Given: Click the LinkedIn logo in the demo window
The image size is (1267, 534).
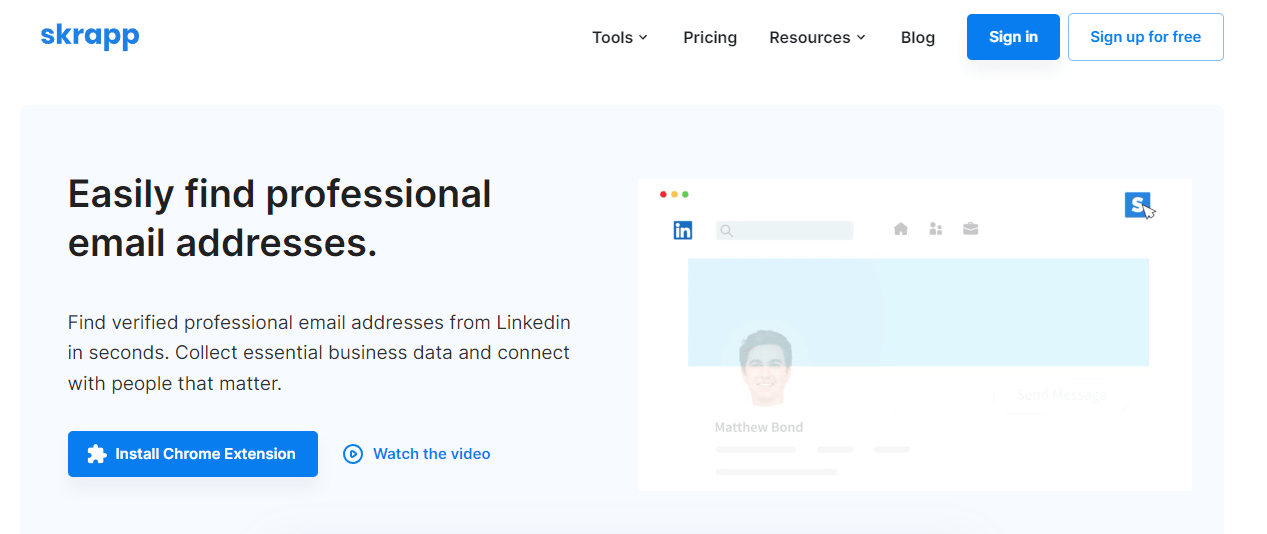Looking at the screenshot, I should pos(683,230).
